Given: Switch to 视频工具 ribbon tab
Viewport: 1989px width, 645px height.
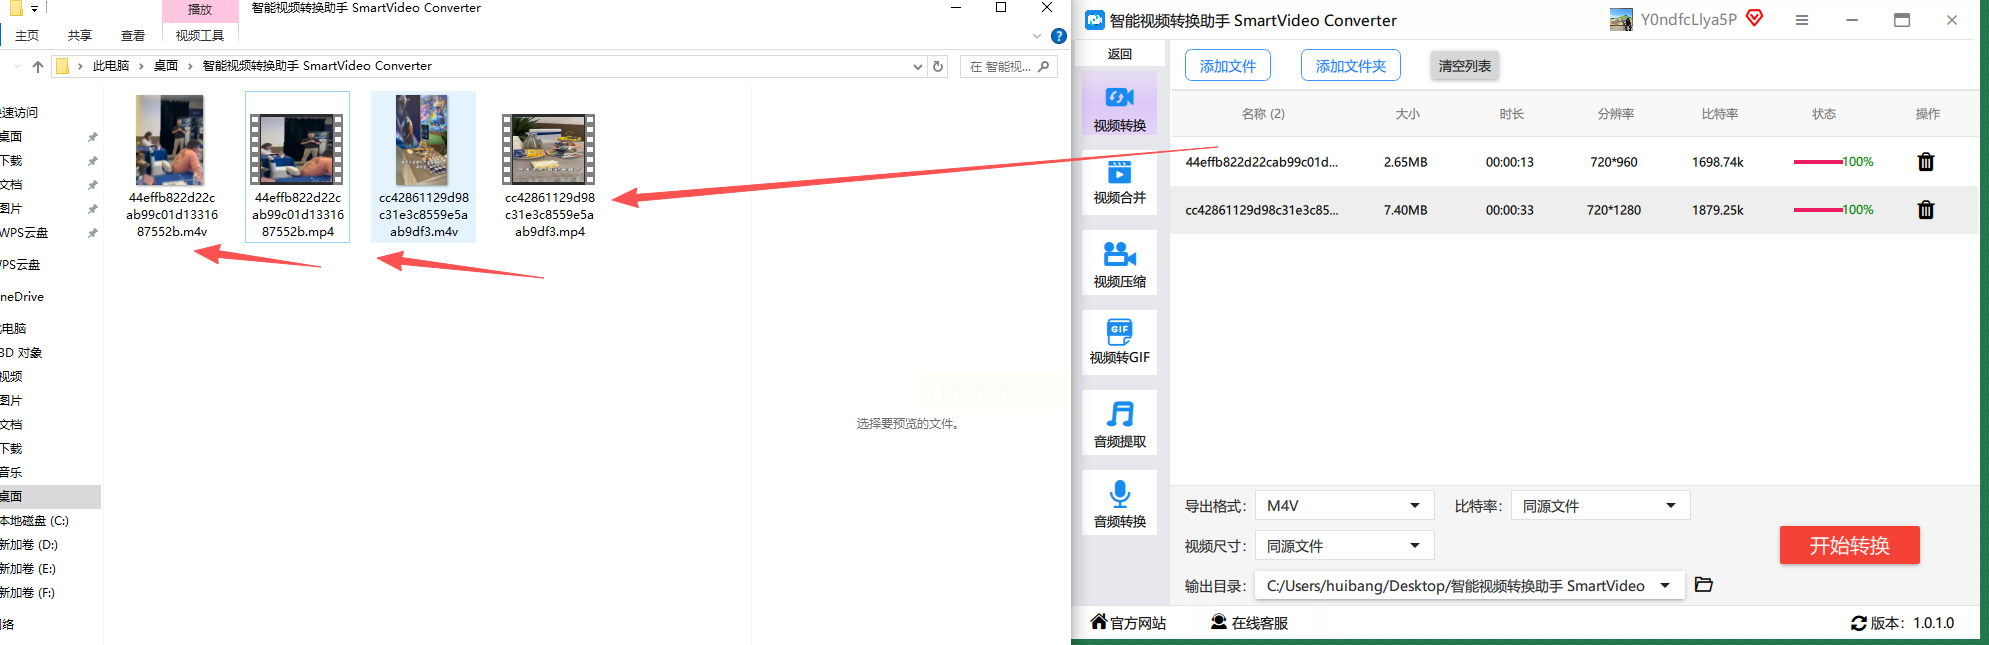Looking at the screenshot, I should pyautogui.click(x=200, y=36).
